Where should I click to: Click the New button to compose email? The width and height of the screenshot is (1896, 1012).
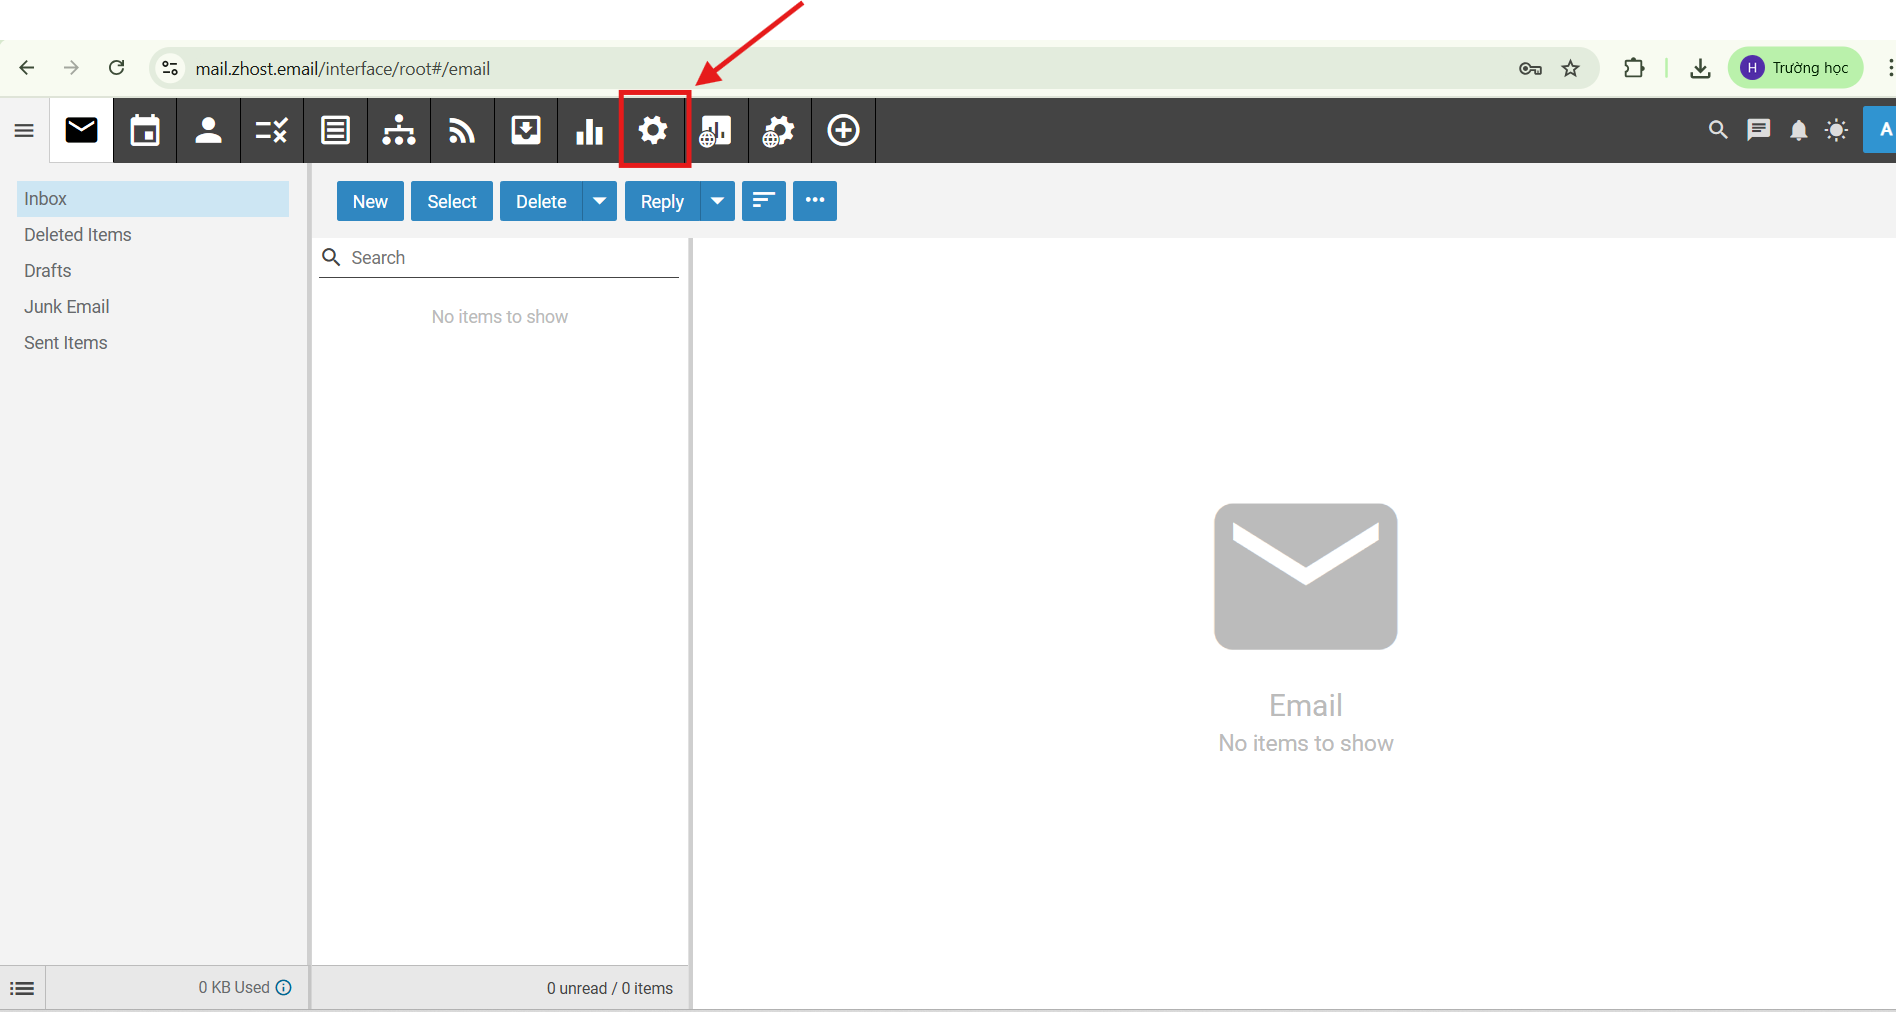coord(370,201)
